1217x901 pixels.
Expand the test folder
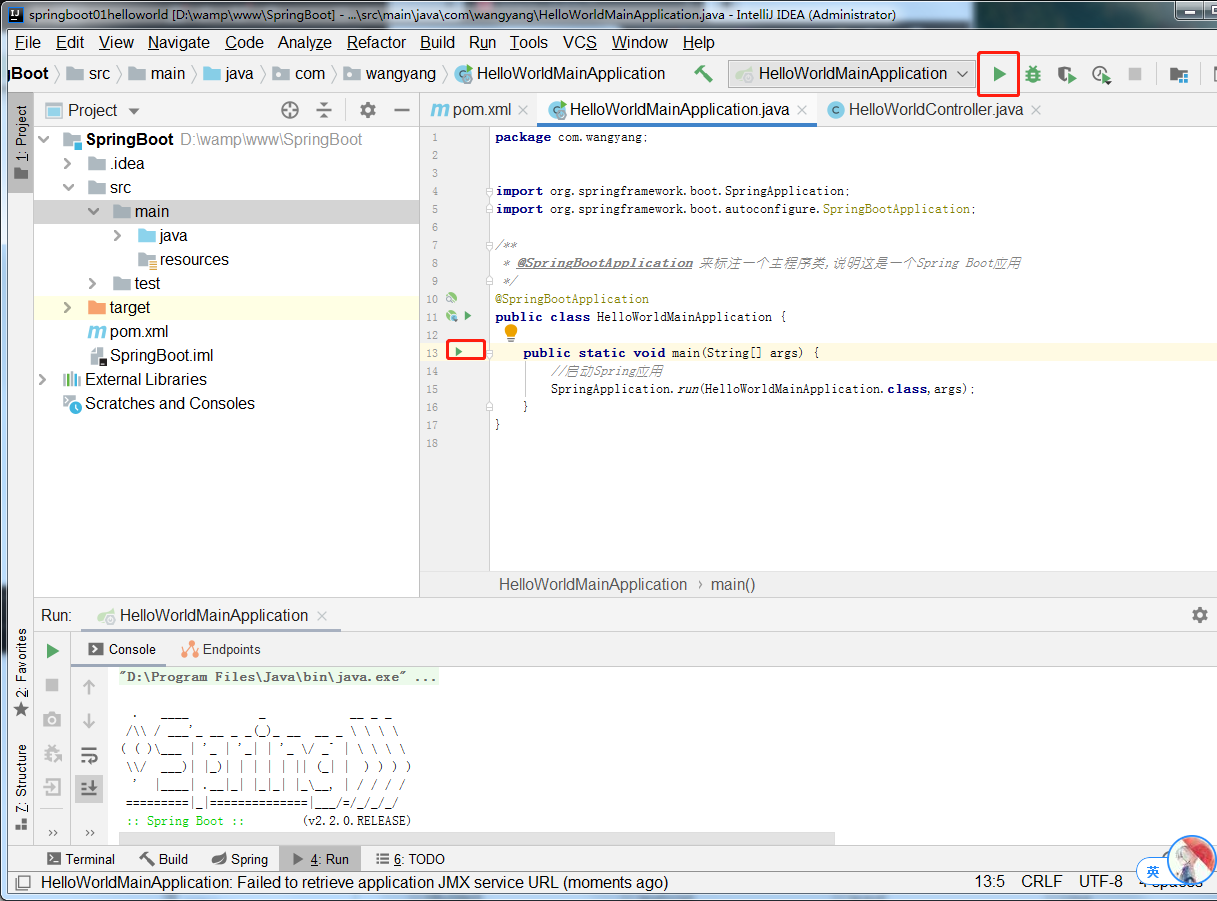93,284
